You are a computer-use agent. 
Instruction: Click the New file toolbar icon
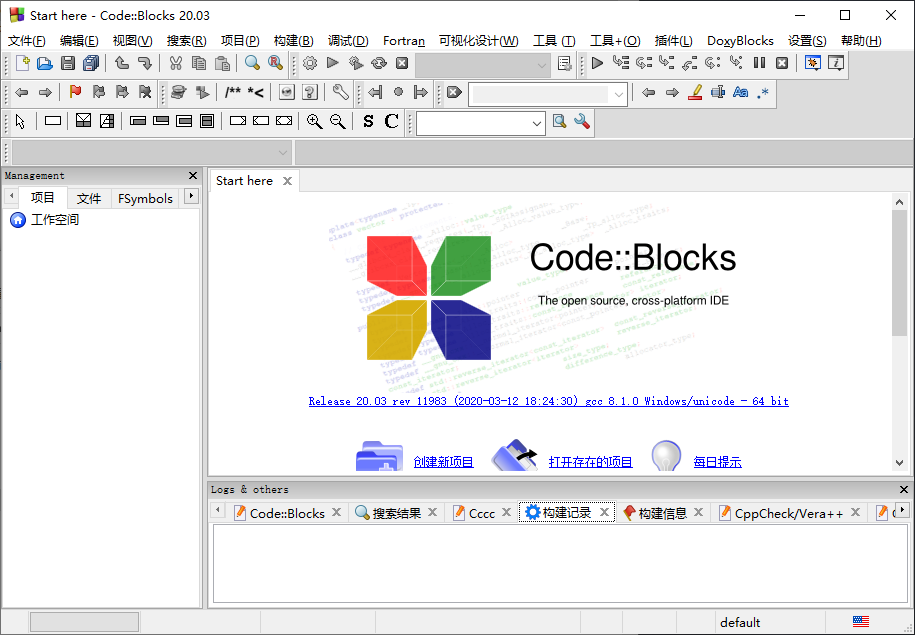tap(22, 63)
